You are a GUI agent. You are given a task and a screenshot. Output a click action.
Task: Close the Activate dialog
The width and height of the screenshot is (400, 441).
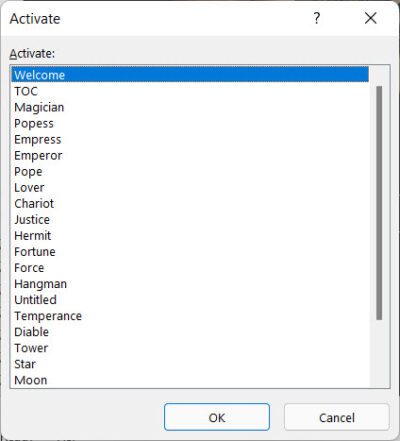pos(370,18)
